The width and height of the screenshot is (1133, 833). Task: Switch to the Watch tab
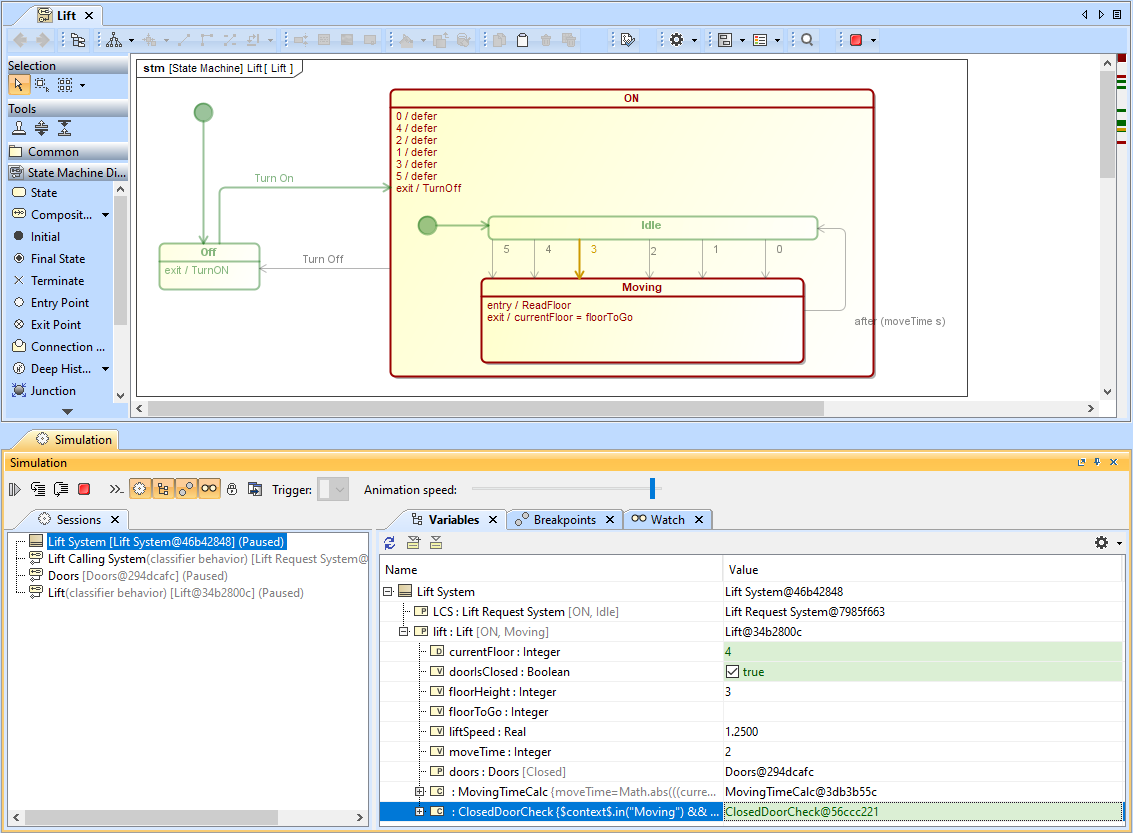pyautogui.click(x=667, y=520)
